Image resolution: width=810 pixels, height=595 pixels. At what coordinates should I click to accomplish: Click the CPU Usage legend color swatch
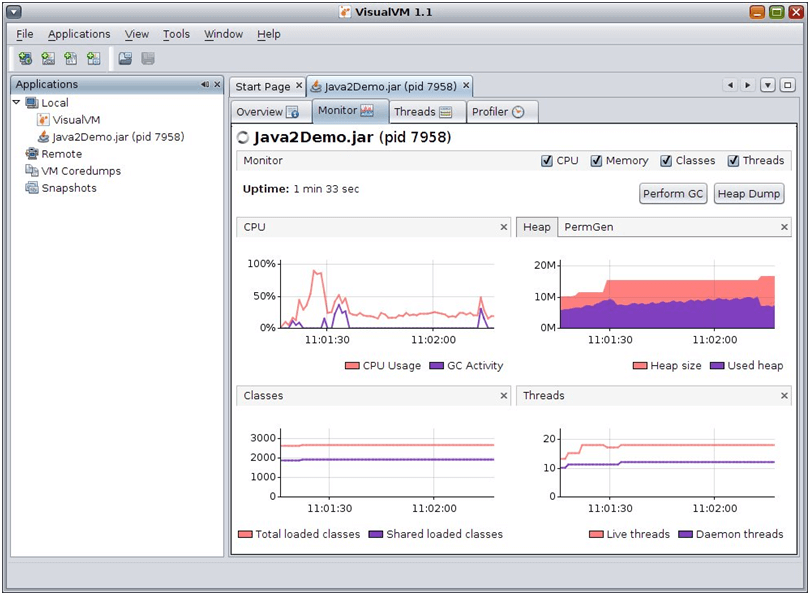pyautogui.click(x=352, y=366)
